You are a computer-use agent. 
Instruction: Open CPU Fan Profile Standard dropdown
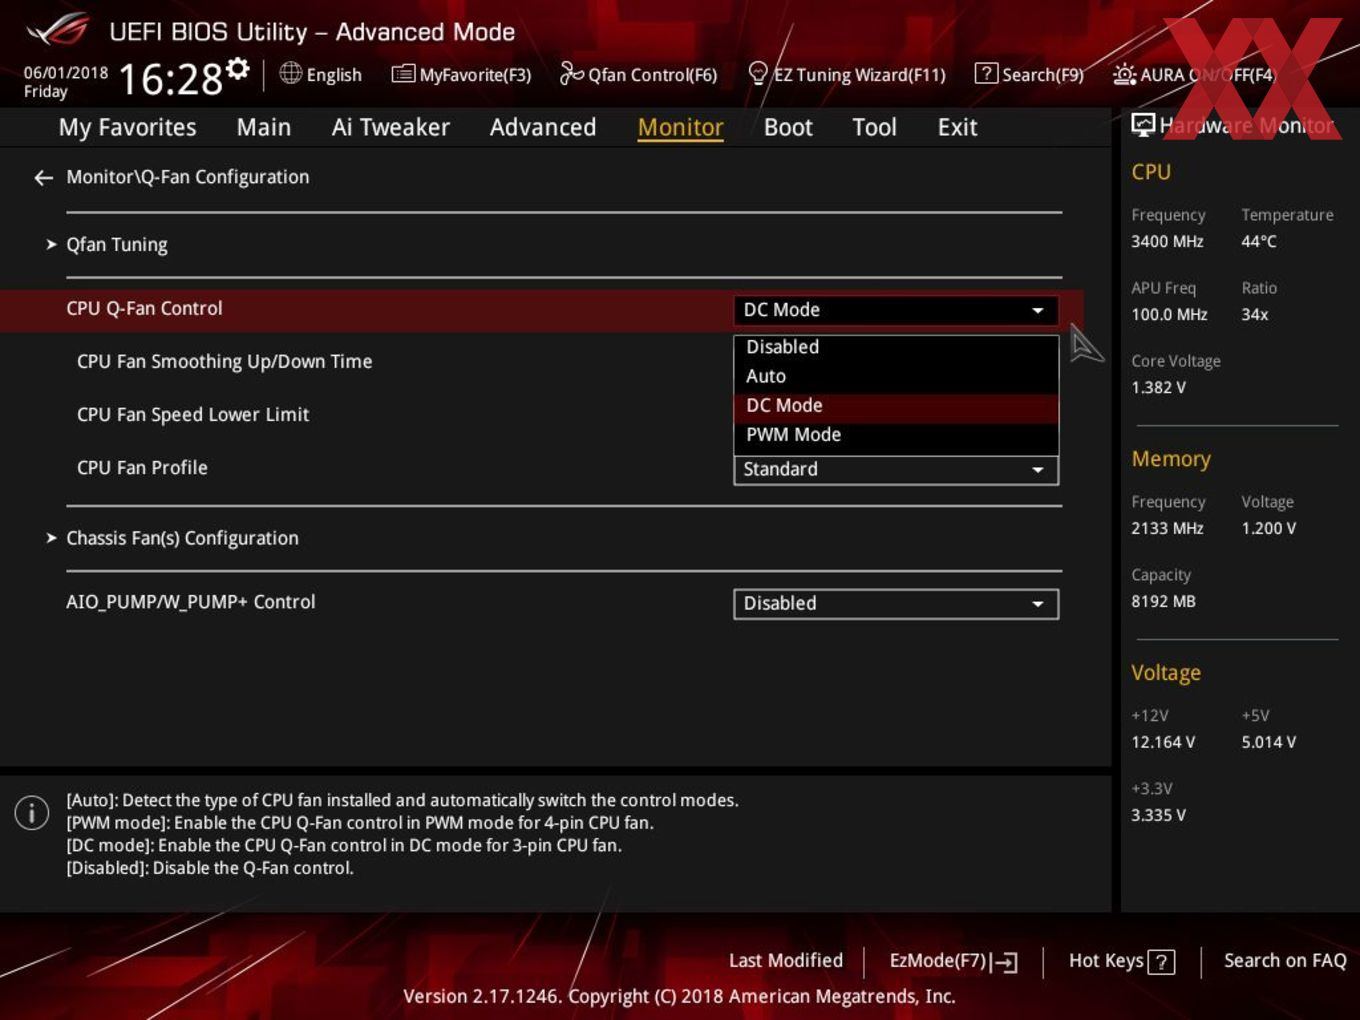896,470
